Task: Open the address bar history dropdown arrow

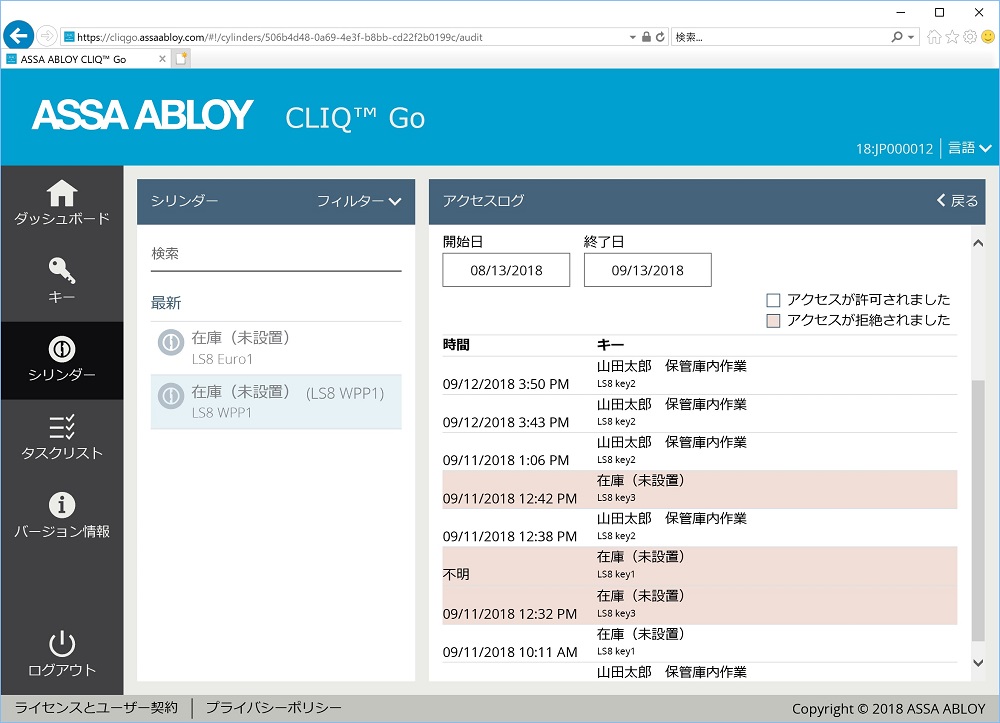Action: (632, 37)
